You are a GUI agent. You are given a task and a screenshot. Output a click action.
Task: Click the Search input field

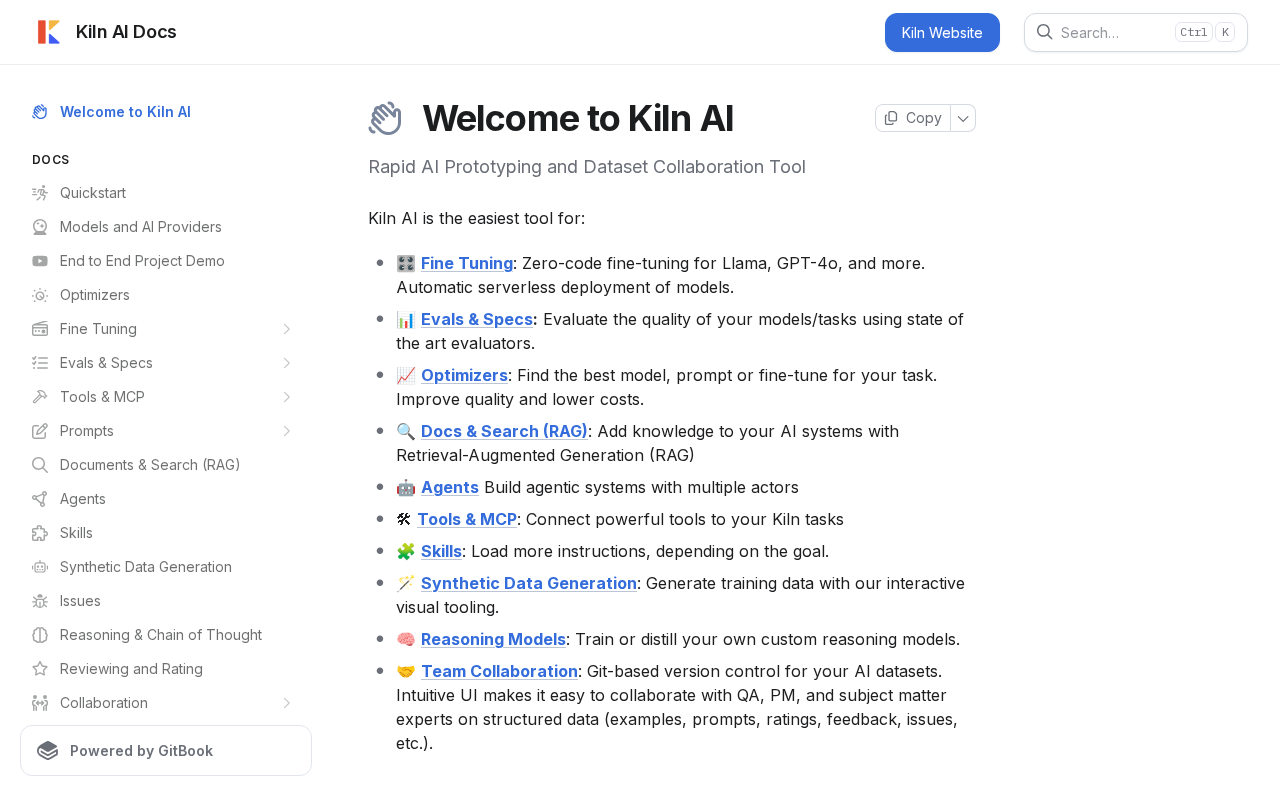[1136, 32]
